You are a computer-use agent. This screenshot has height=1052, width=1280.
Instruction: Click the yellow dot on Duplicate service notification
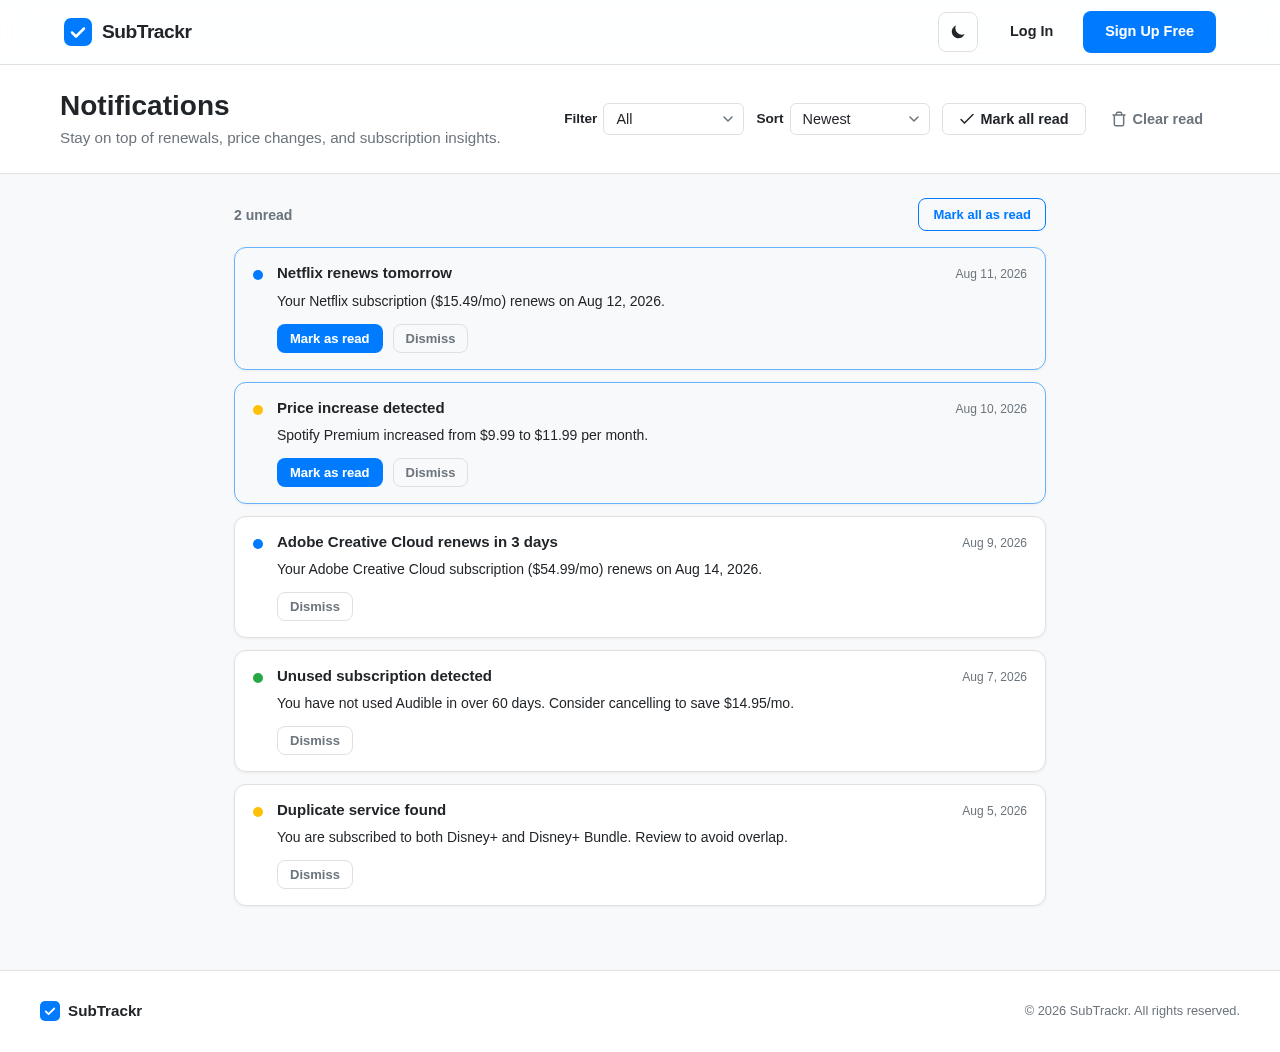coord(258,812)
